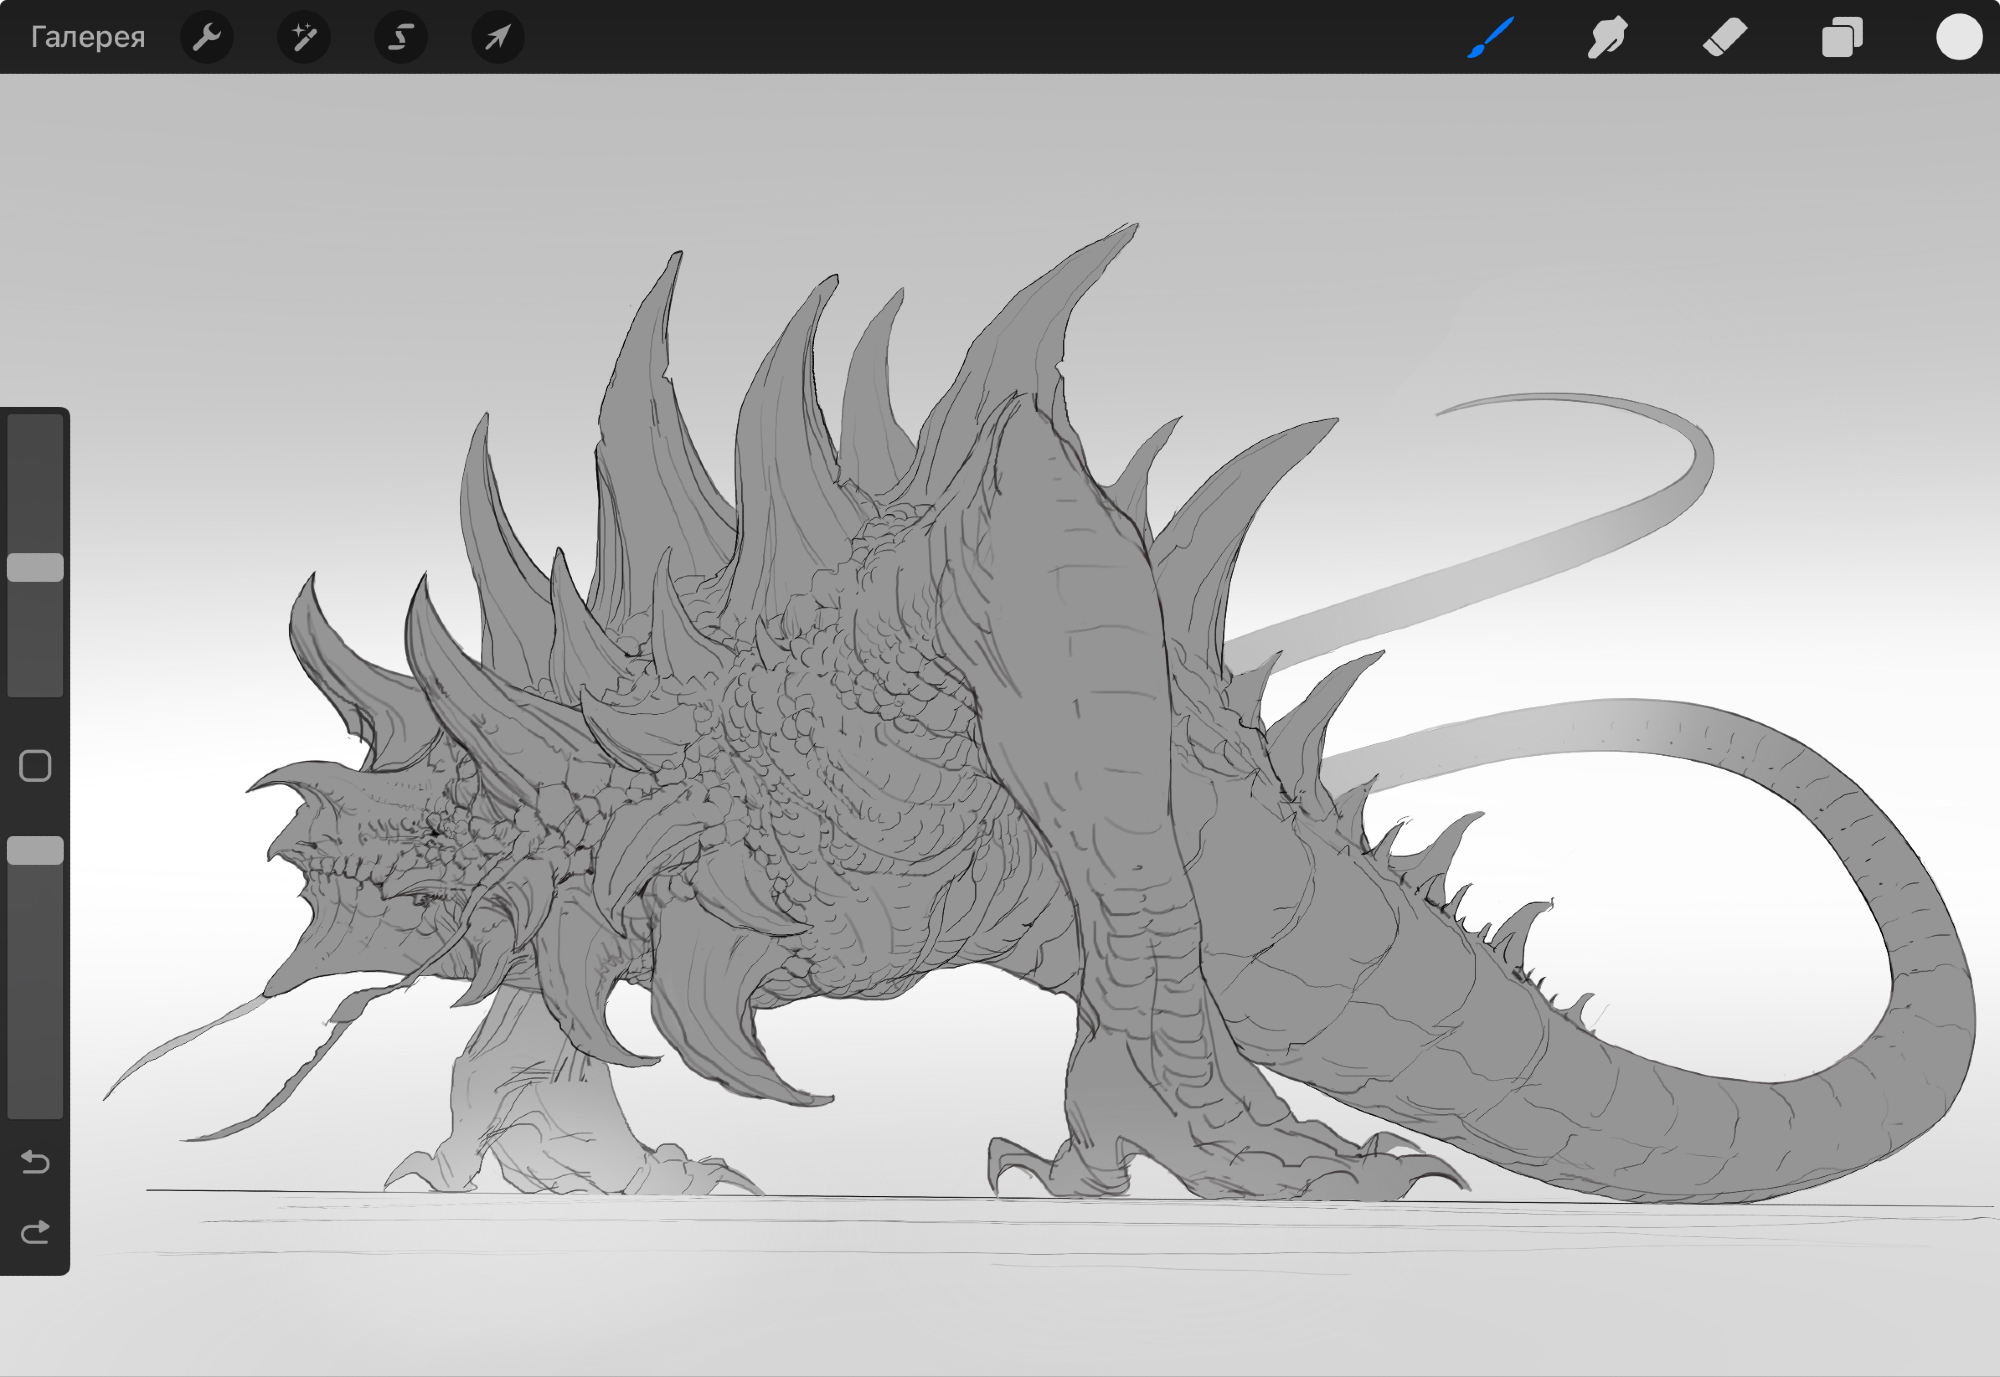This screenshot has height=1377, width=2000.
Task: Click the brush size slider handle
Action: pyautogui.click(x=35, y=567)
